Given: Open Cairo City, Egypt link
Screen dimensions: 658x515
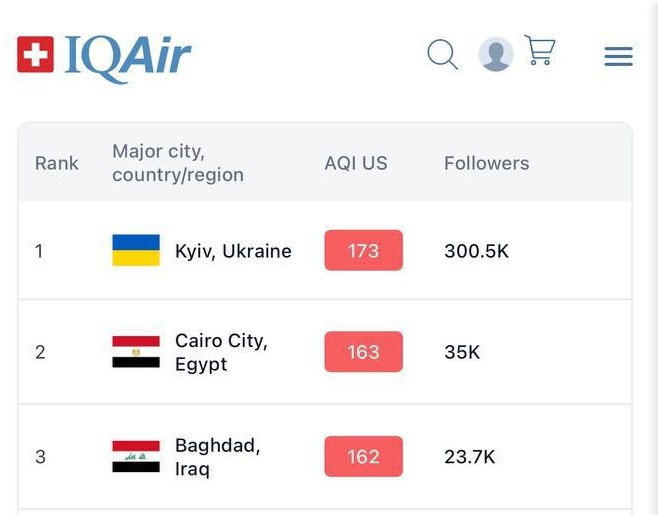Looking at the screenshot, I should pyautogui.click(x=221, y=352).
